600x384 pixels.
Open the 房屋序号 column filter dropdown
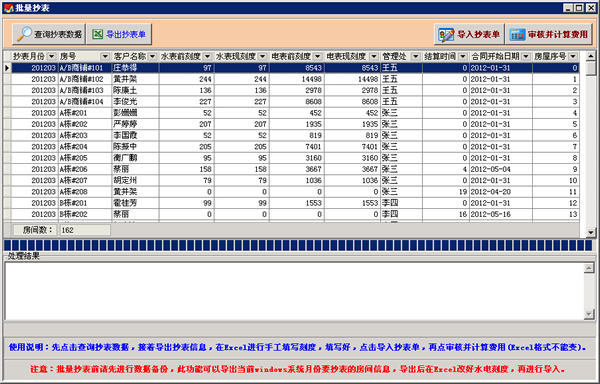(573, 57)
